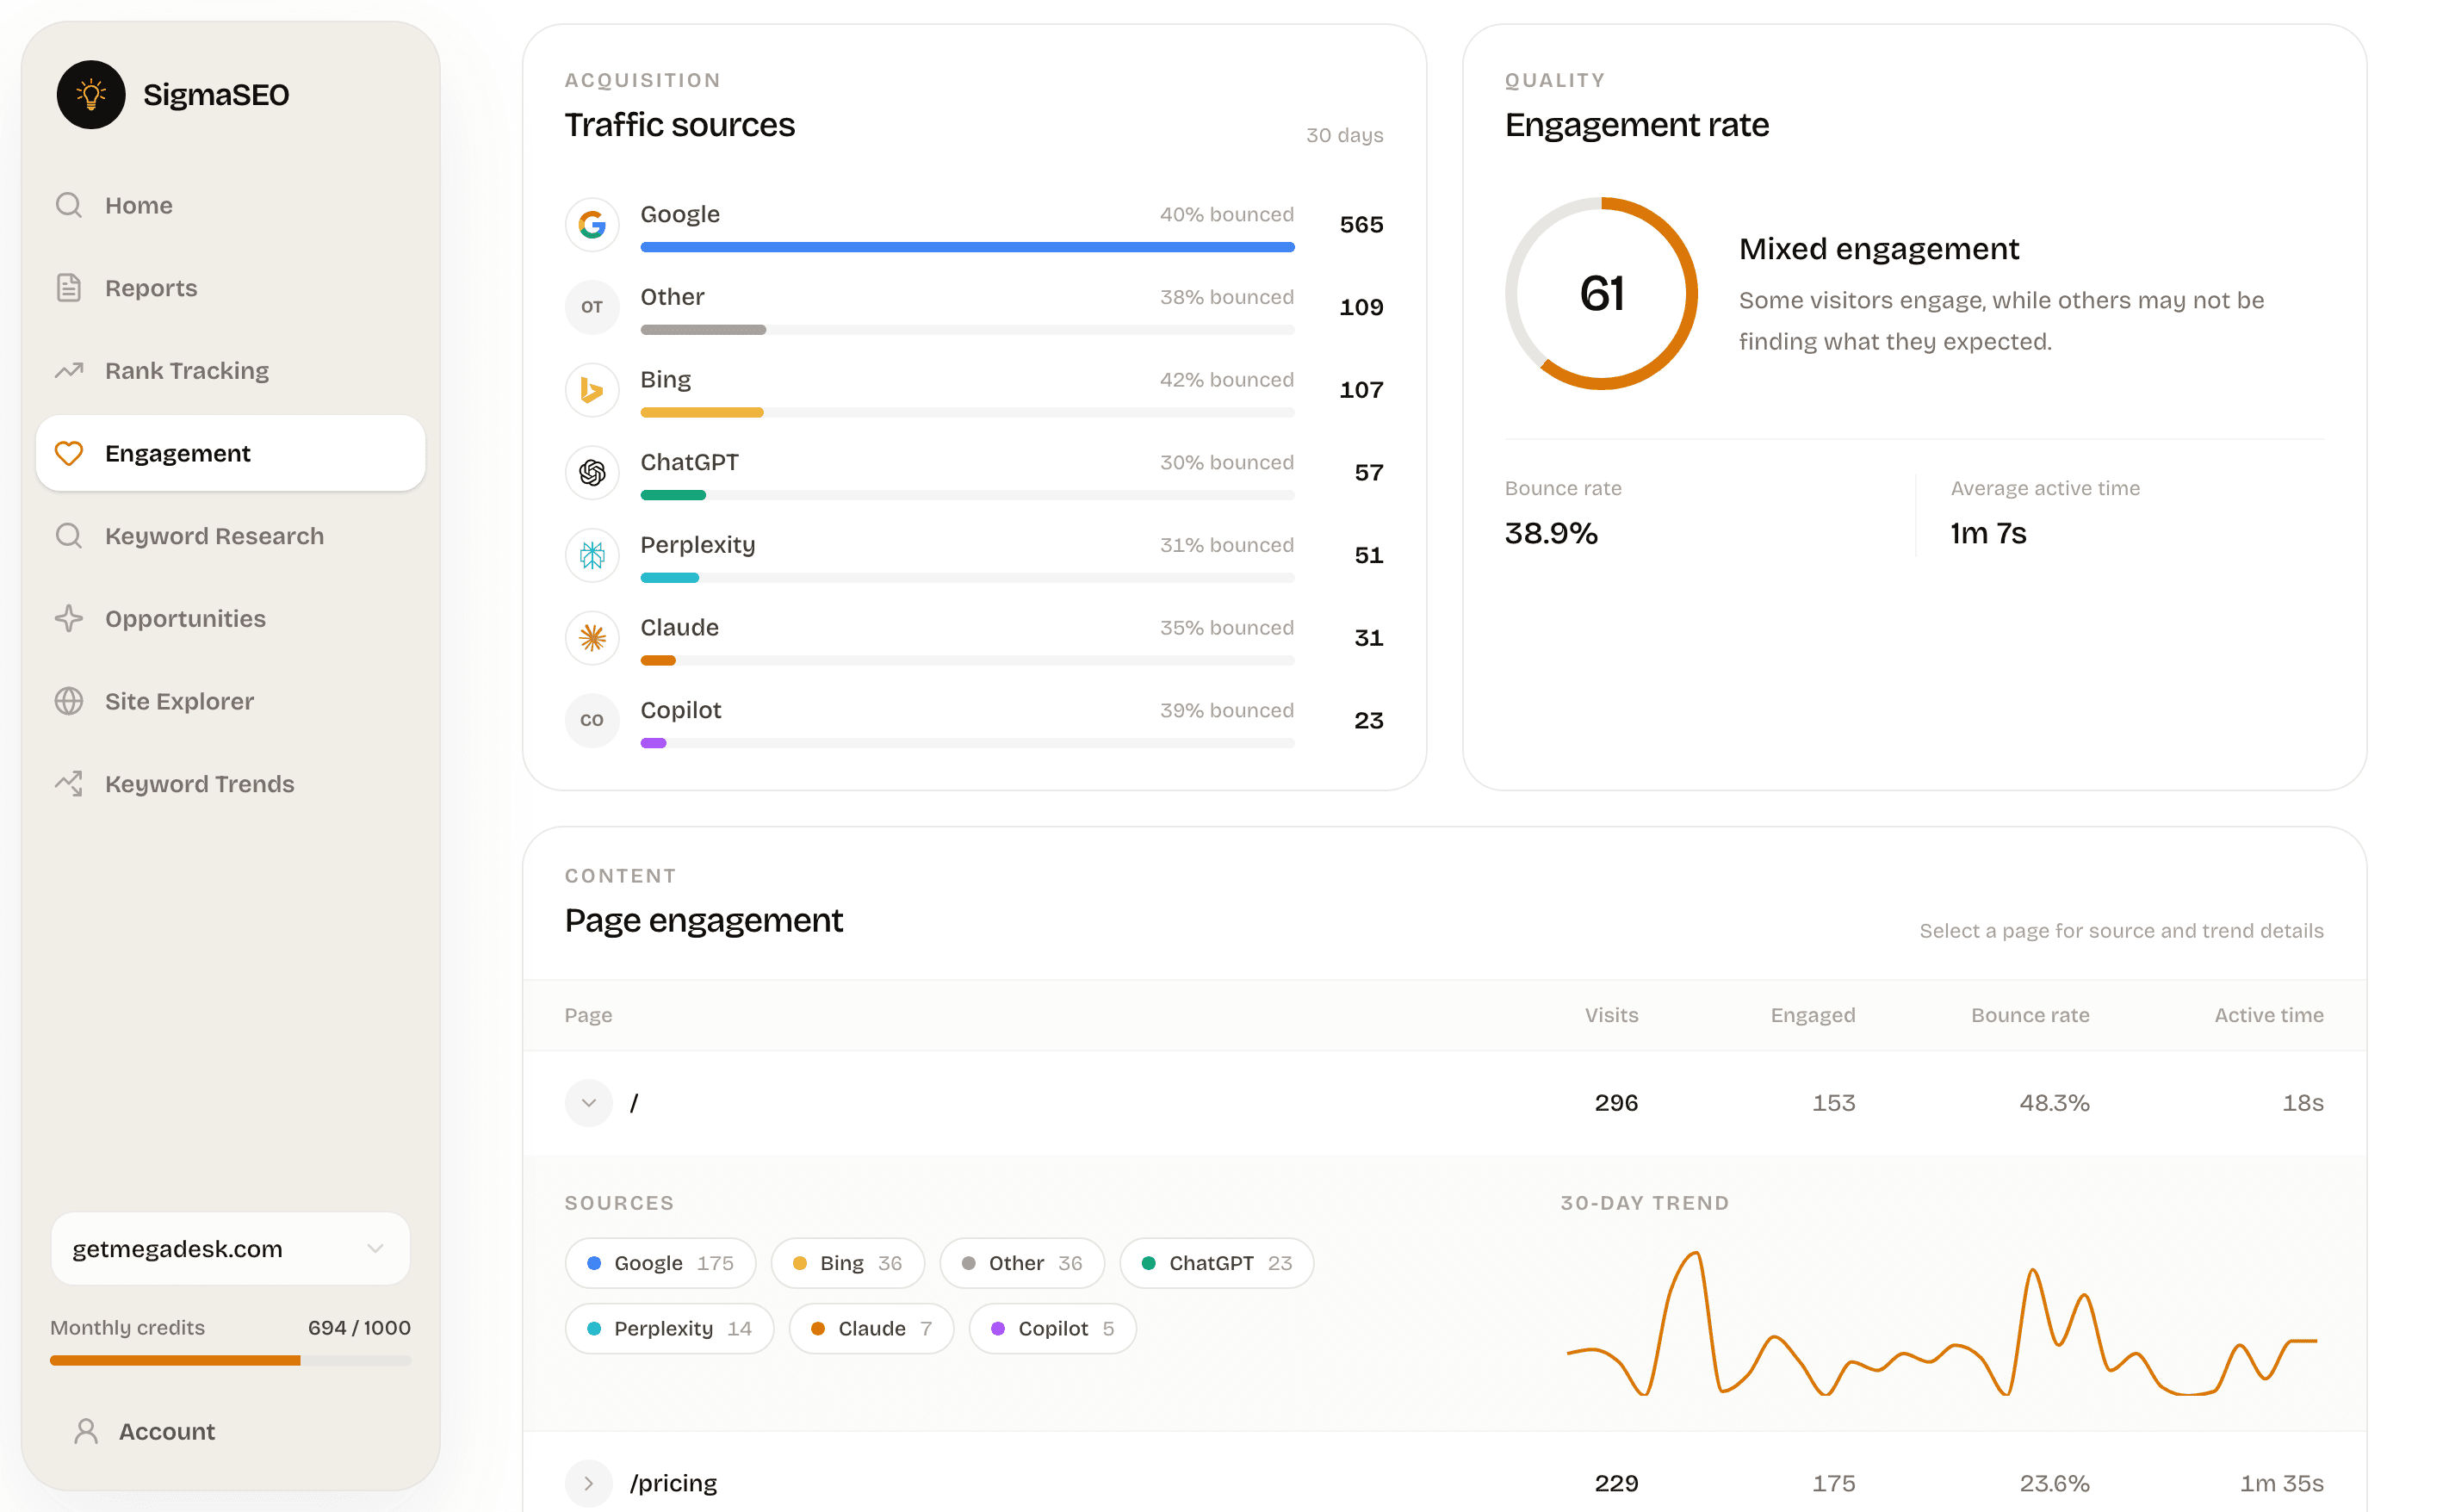Open the Home menu item

click(231, 205)
